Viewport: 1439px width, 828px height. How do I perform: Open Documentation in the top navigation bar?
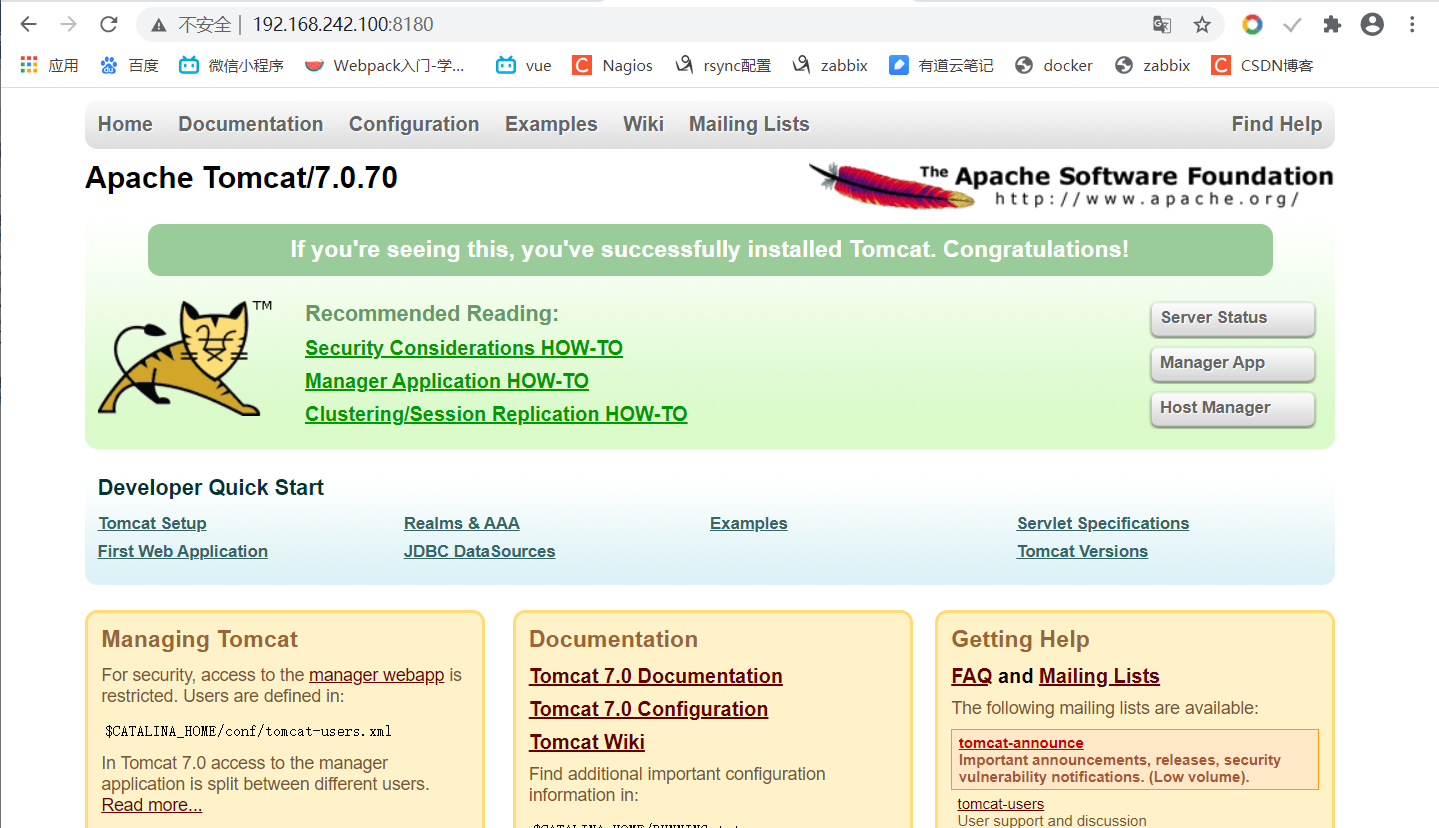click(x=251, y=124)
